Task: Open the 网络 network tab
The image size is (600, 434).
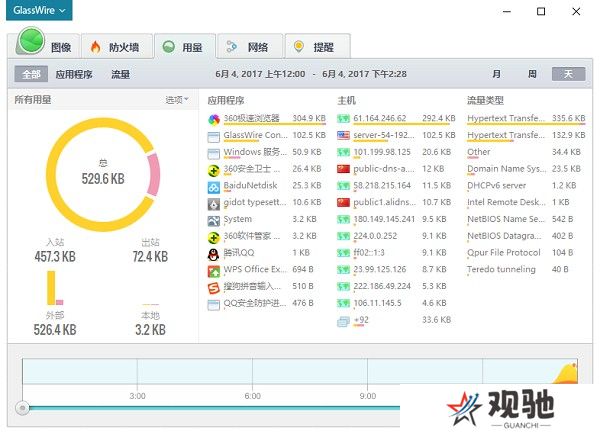Action: [250, 47]
